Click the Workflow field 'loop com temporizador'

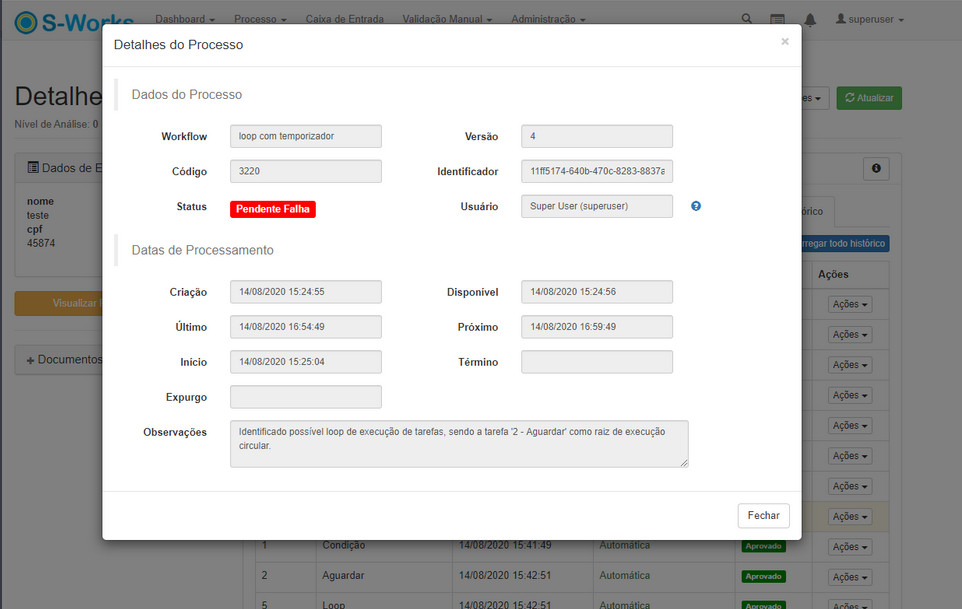[x=306, y=136]
